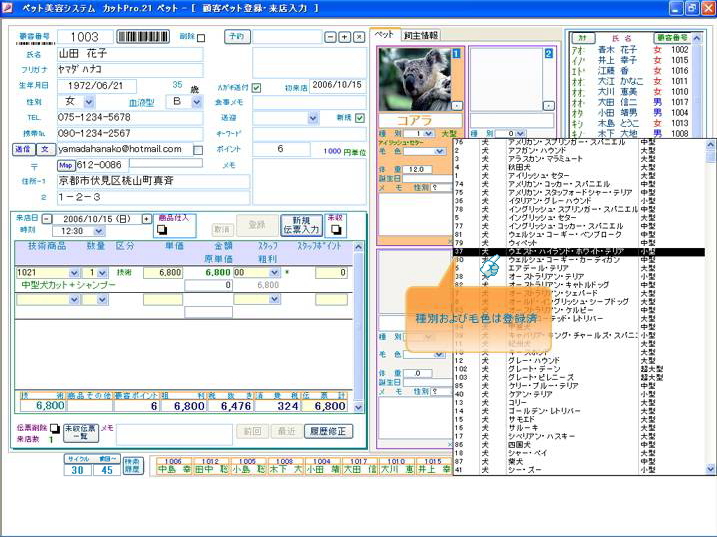The width and height of the screenshot is (717, 538).
Task: Open the Map button beside postal code
Action: [66, 165]
